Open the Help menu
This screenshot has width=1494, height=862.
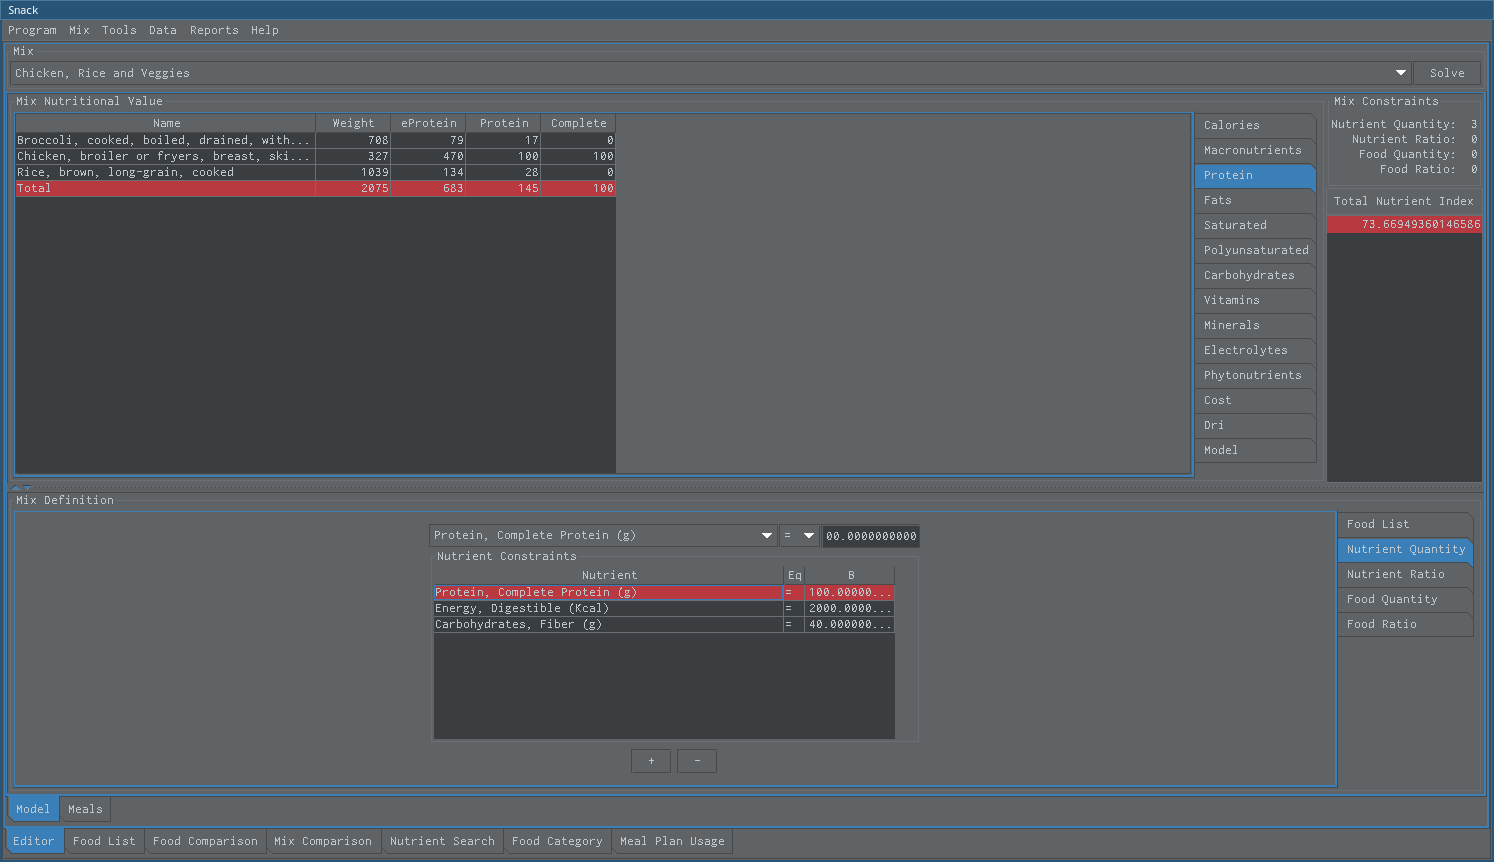click(x=265, y=30)
